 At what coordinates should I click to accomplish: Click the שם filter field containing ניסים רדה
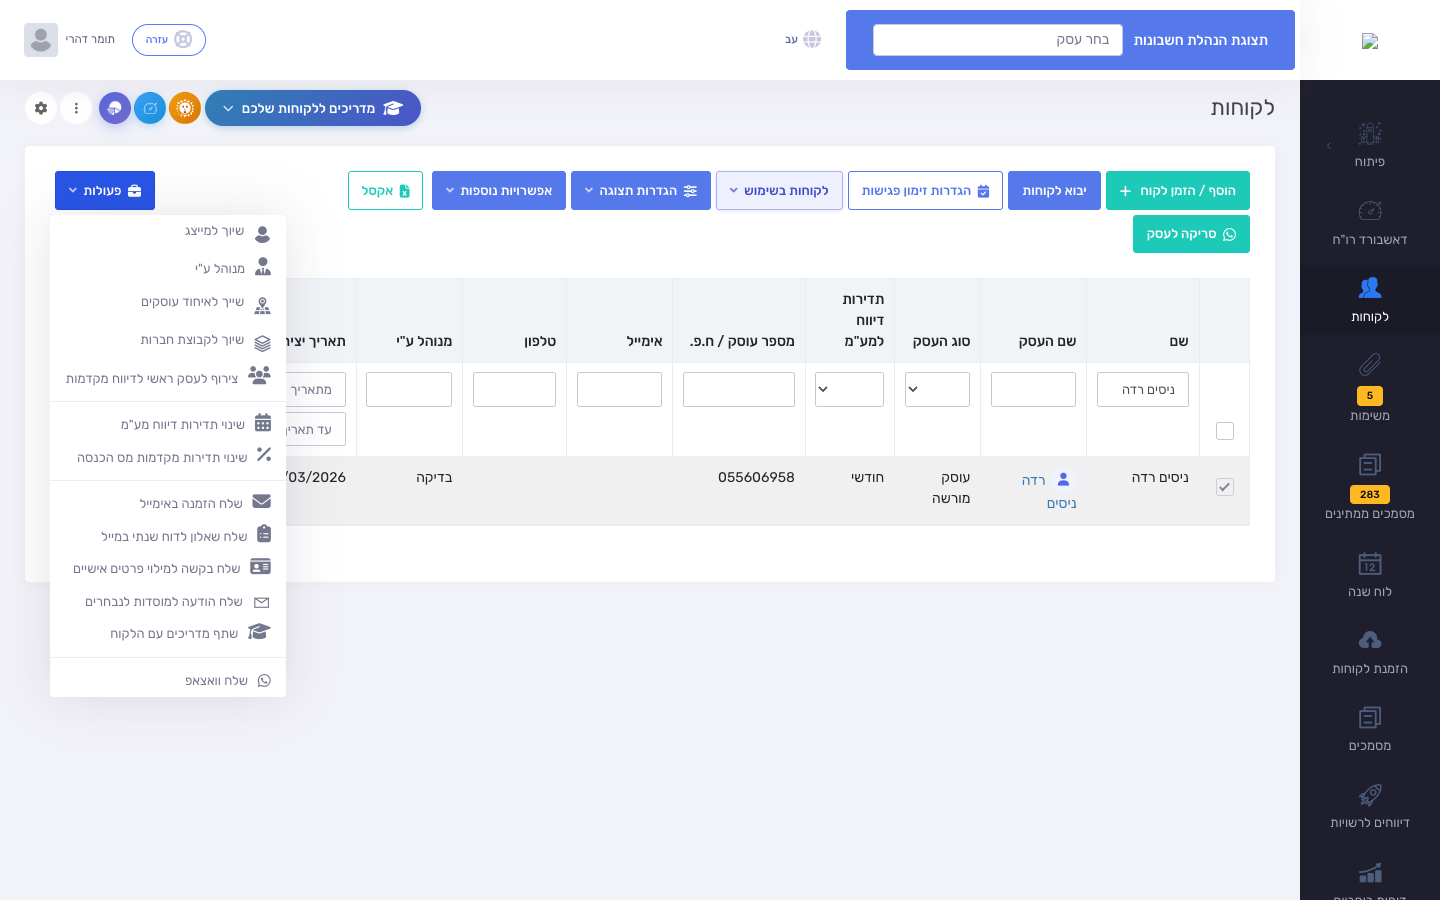click(x=1143, y=389)
